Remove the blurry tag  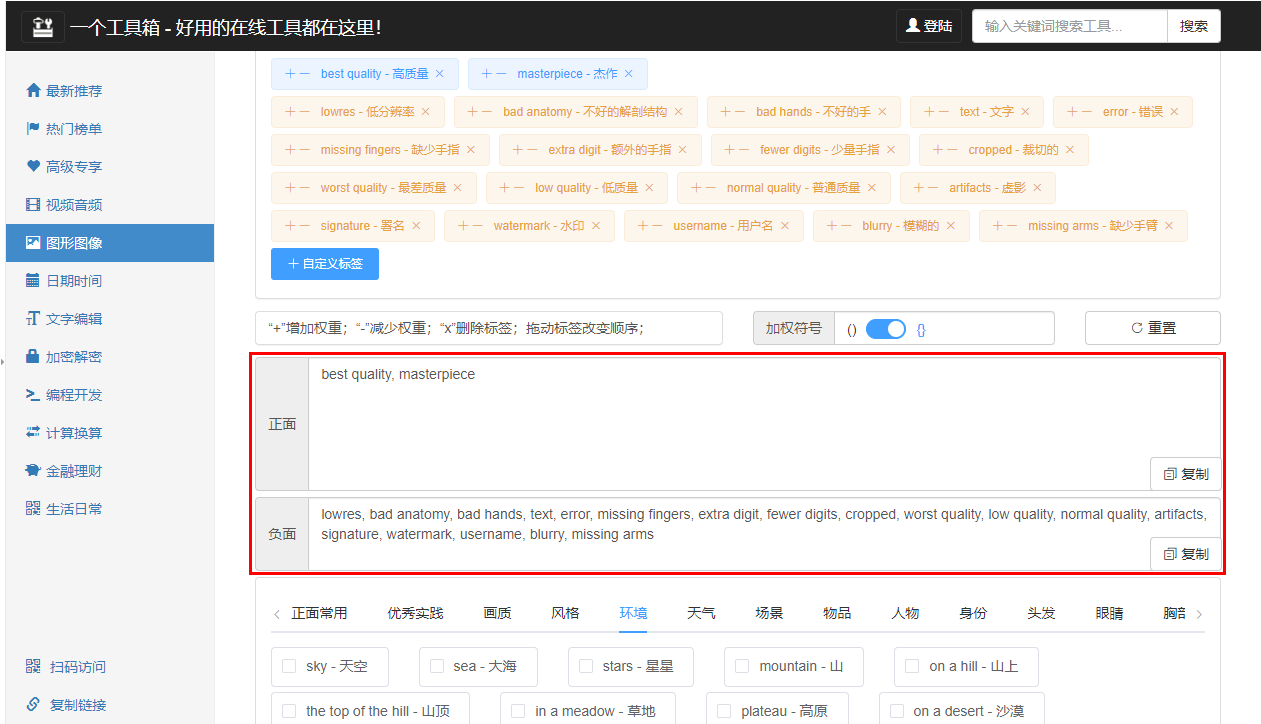tap(951, 226)
